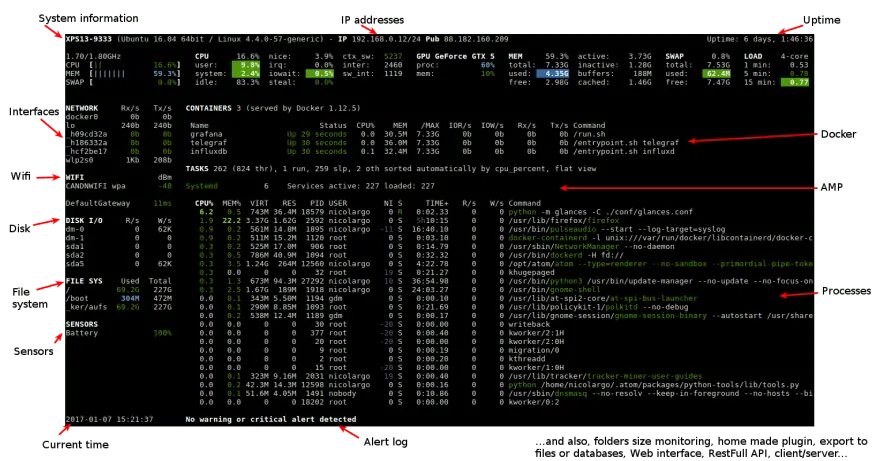880x461 pixels.
Task: Click the highlighted iowait value 0.5%
Action: click(319, 74)
